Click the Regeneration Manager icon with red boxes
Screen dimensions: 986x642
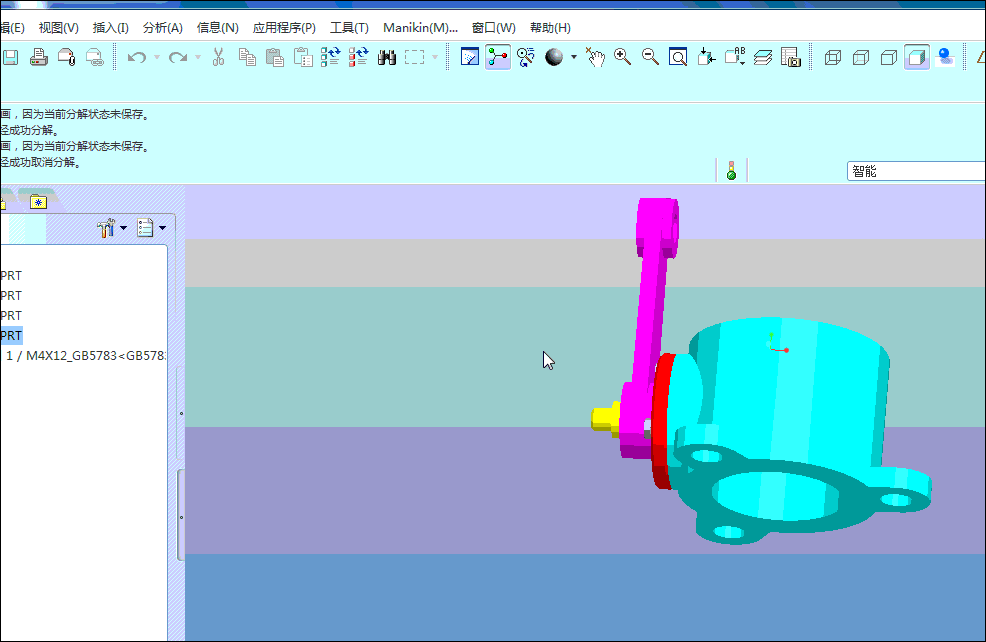(358, 57)
